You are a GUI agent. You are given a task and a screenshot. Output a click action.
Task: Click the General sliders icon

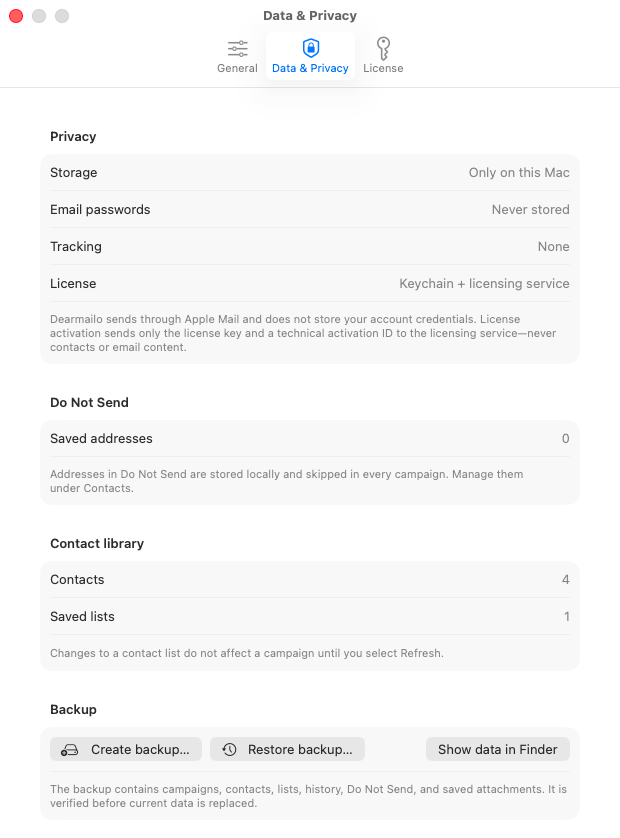(237, 49)
